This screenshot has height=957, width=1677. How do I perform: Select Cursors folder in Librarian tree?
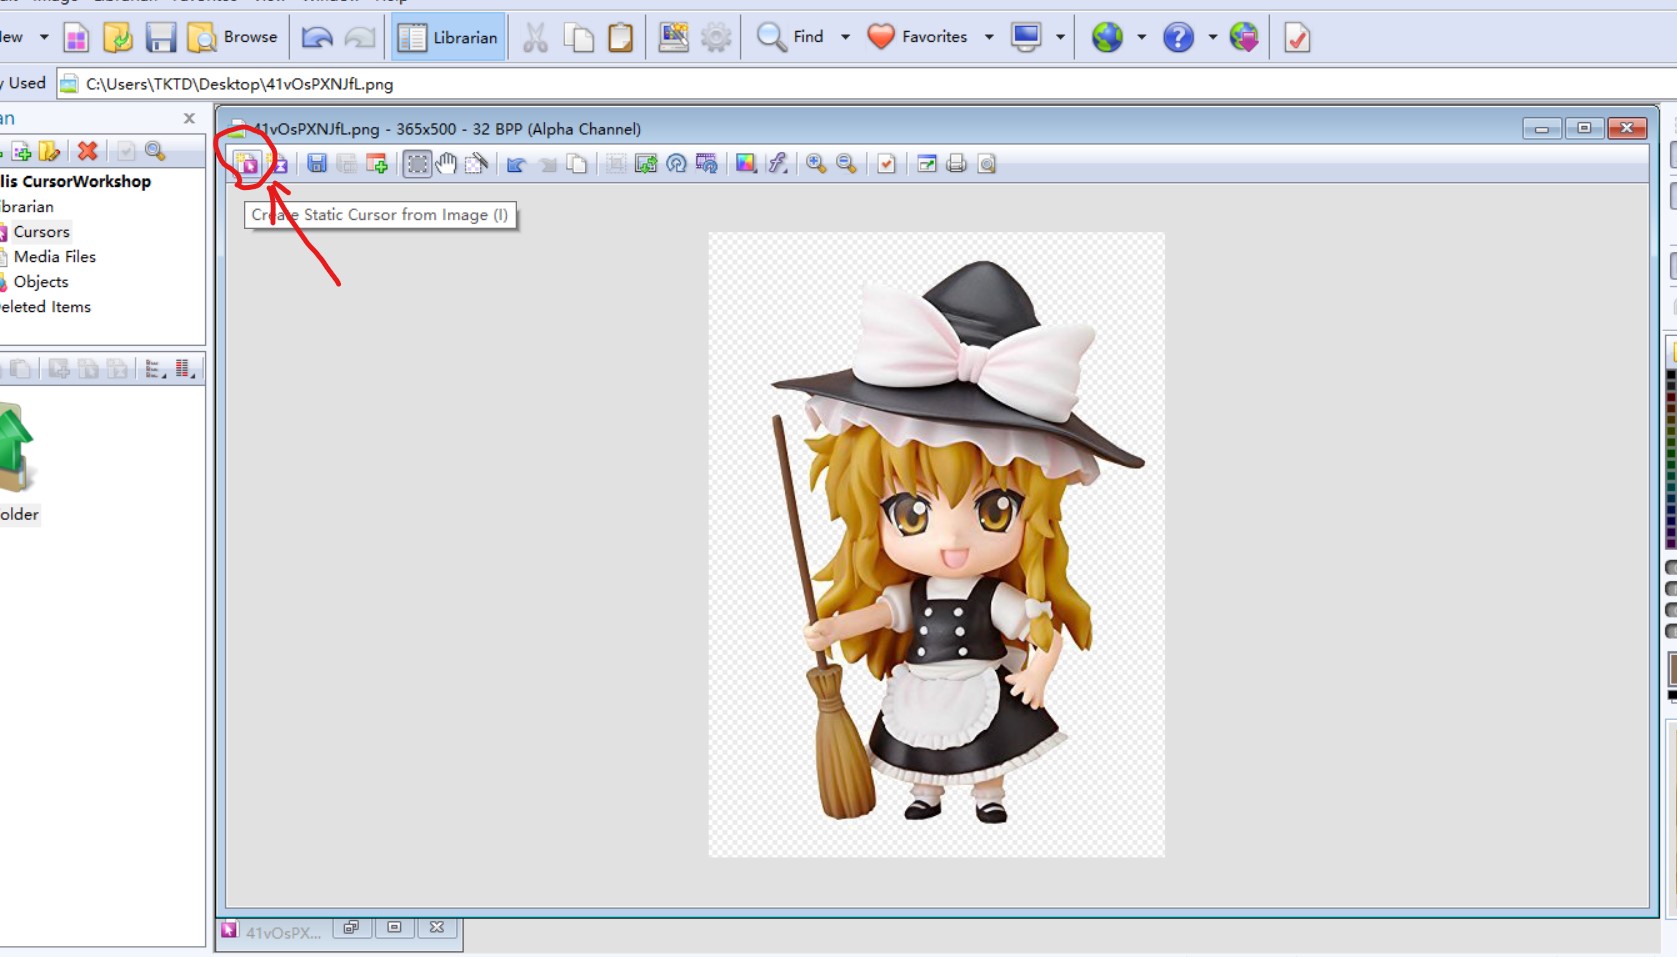coord(41,232)
